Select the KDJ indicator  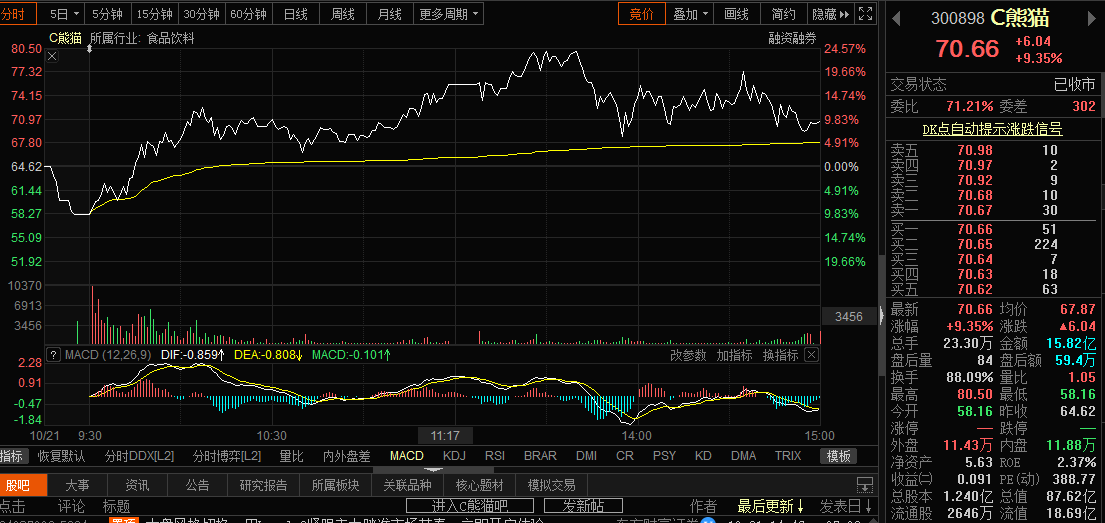pyautogui.click(x=455, y=456)
